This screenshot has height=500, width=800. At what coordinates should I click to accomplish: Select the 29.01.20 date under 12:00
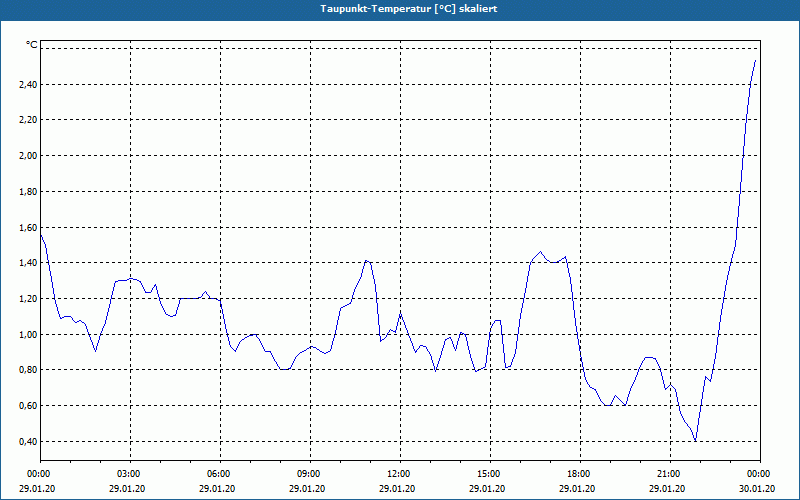click(x=397, y=489)
